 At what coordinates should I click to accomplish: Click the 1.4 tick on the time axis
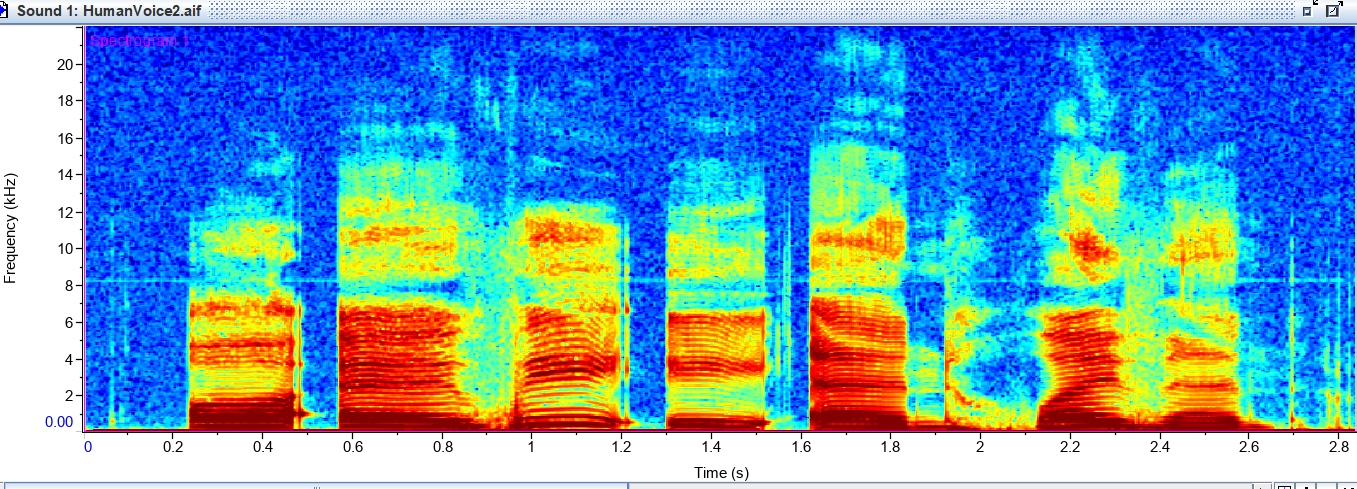[x=711, y=446]
